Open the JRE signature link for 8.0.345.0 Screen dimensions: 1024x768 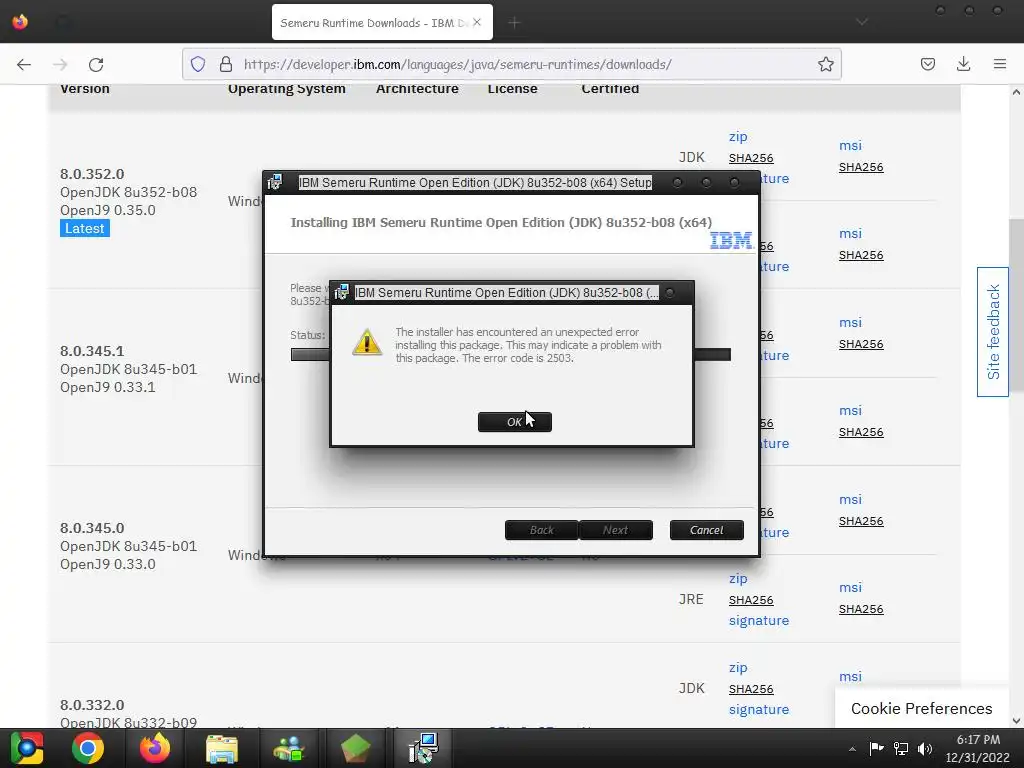(x=759, y=620)
